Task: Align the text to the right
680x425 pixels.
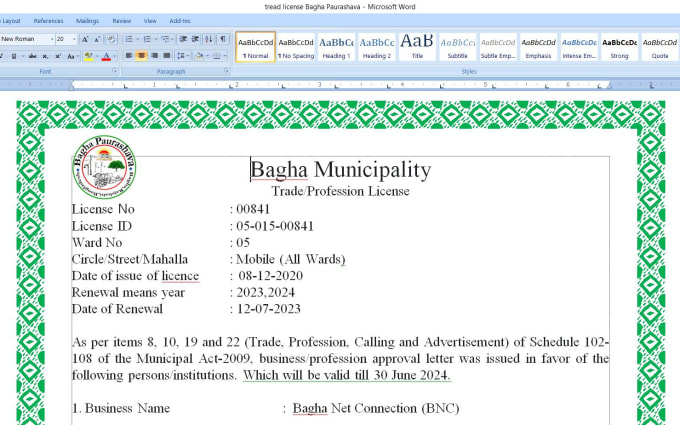Action: point(154,56)
